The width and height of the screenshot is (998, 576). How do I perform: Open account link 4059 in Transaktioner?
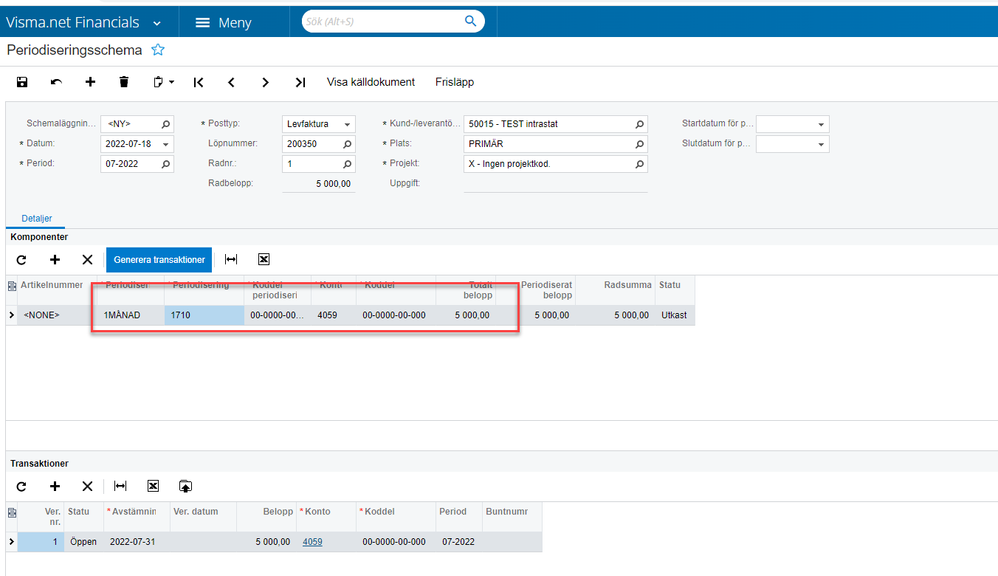point(312,542)
